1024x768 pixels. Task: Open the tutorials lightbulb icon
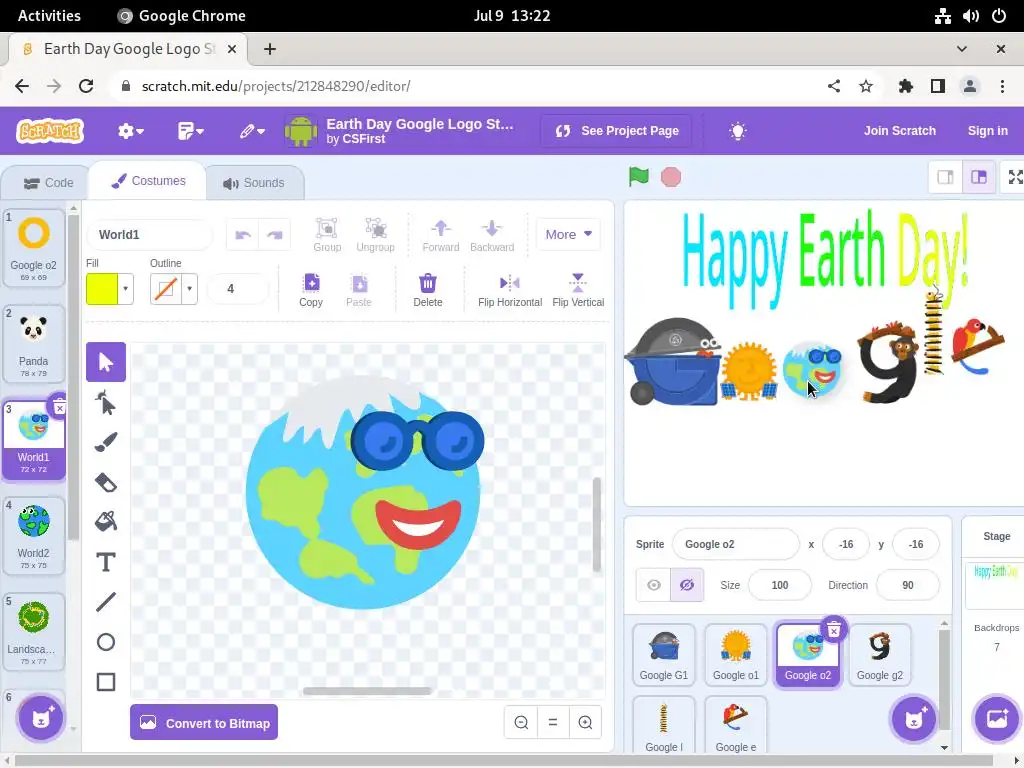tap(737, 131)
